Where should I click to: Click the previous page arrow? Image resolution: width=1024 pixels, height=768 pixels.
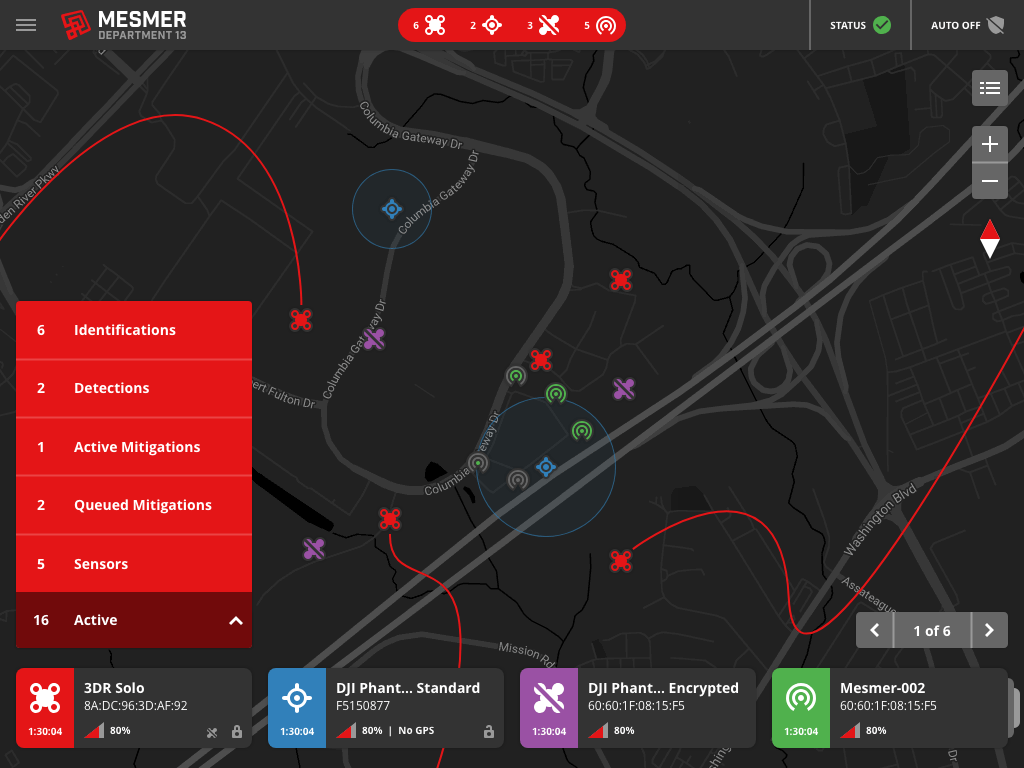(874, 630)
